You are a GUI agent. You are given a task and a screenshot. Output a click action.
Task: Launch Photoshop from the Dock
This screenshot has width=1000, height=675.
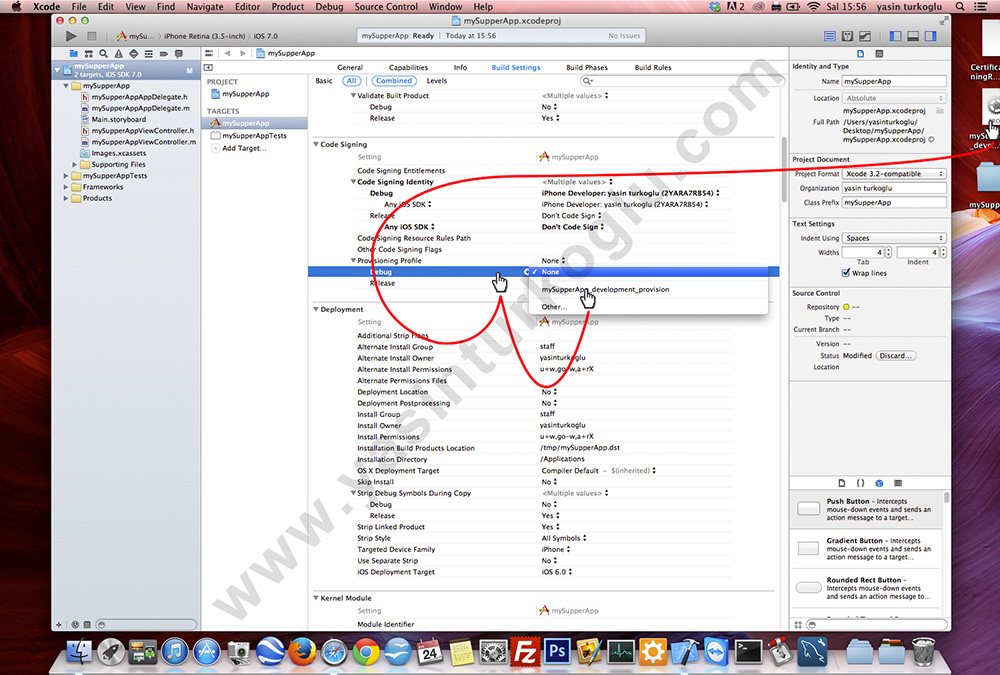pos(557,652)
